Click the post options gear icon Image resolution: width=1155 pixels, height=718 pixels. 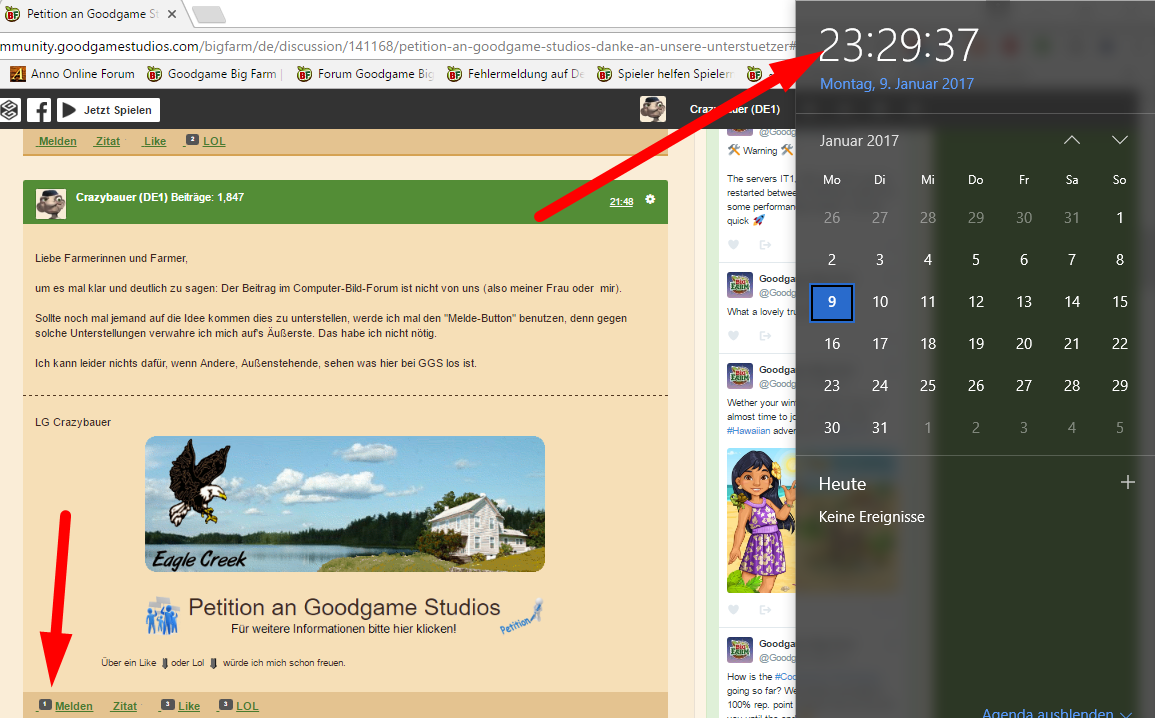click(x=650, y=200)
